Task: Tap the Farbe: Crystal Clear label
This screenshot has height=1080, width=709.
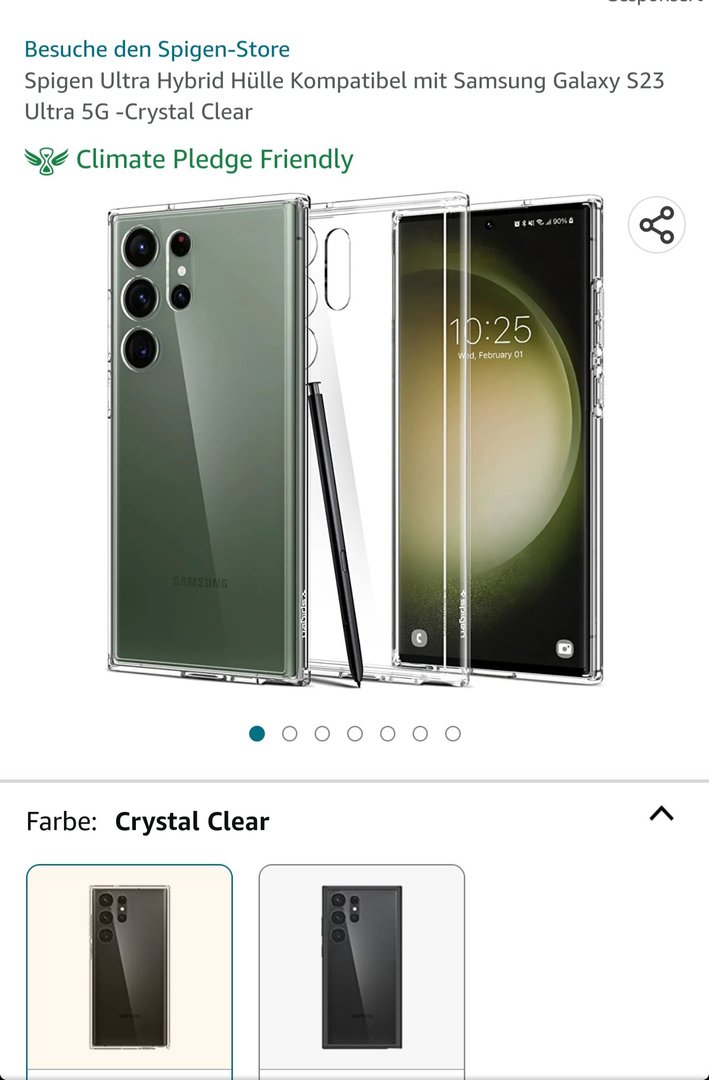Action: click(147, 821)
